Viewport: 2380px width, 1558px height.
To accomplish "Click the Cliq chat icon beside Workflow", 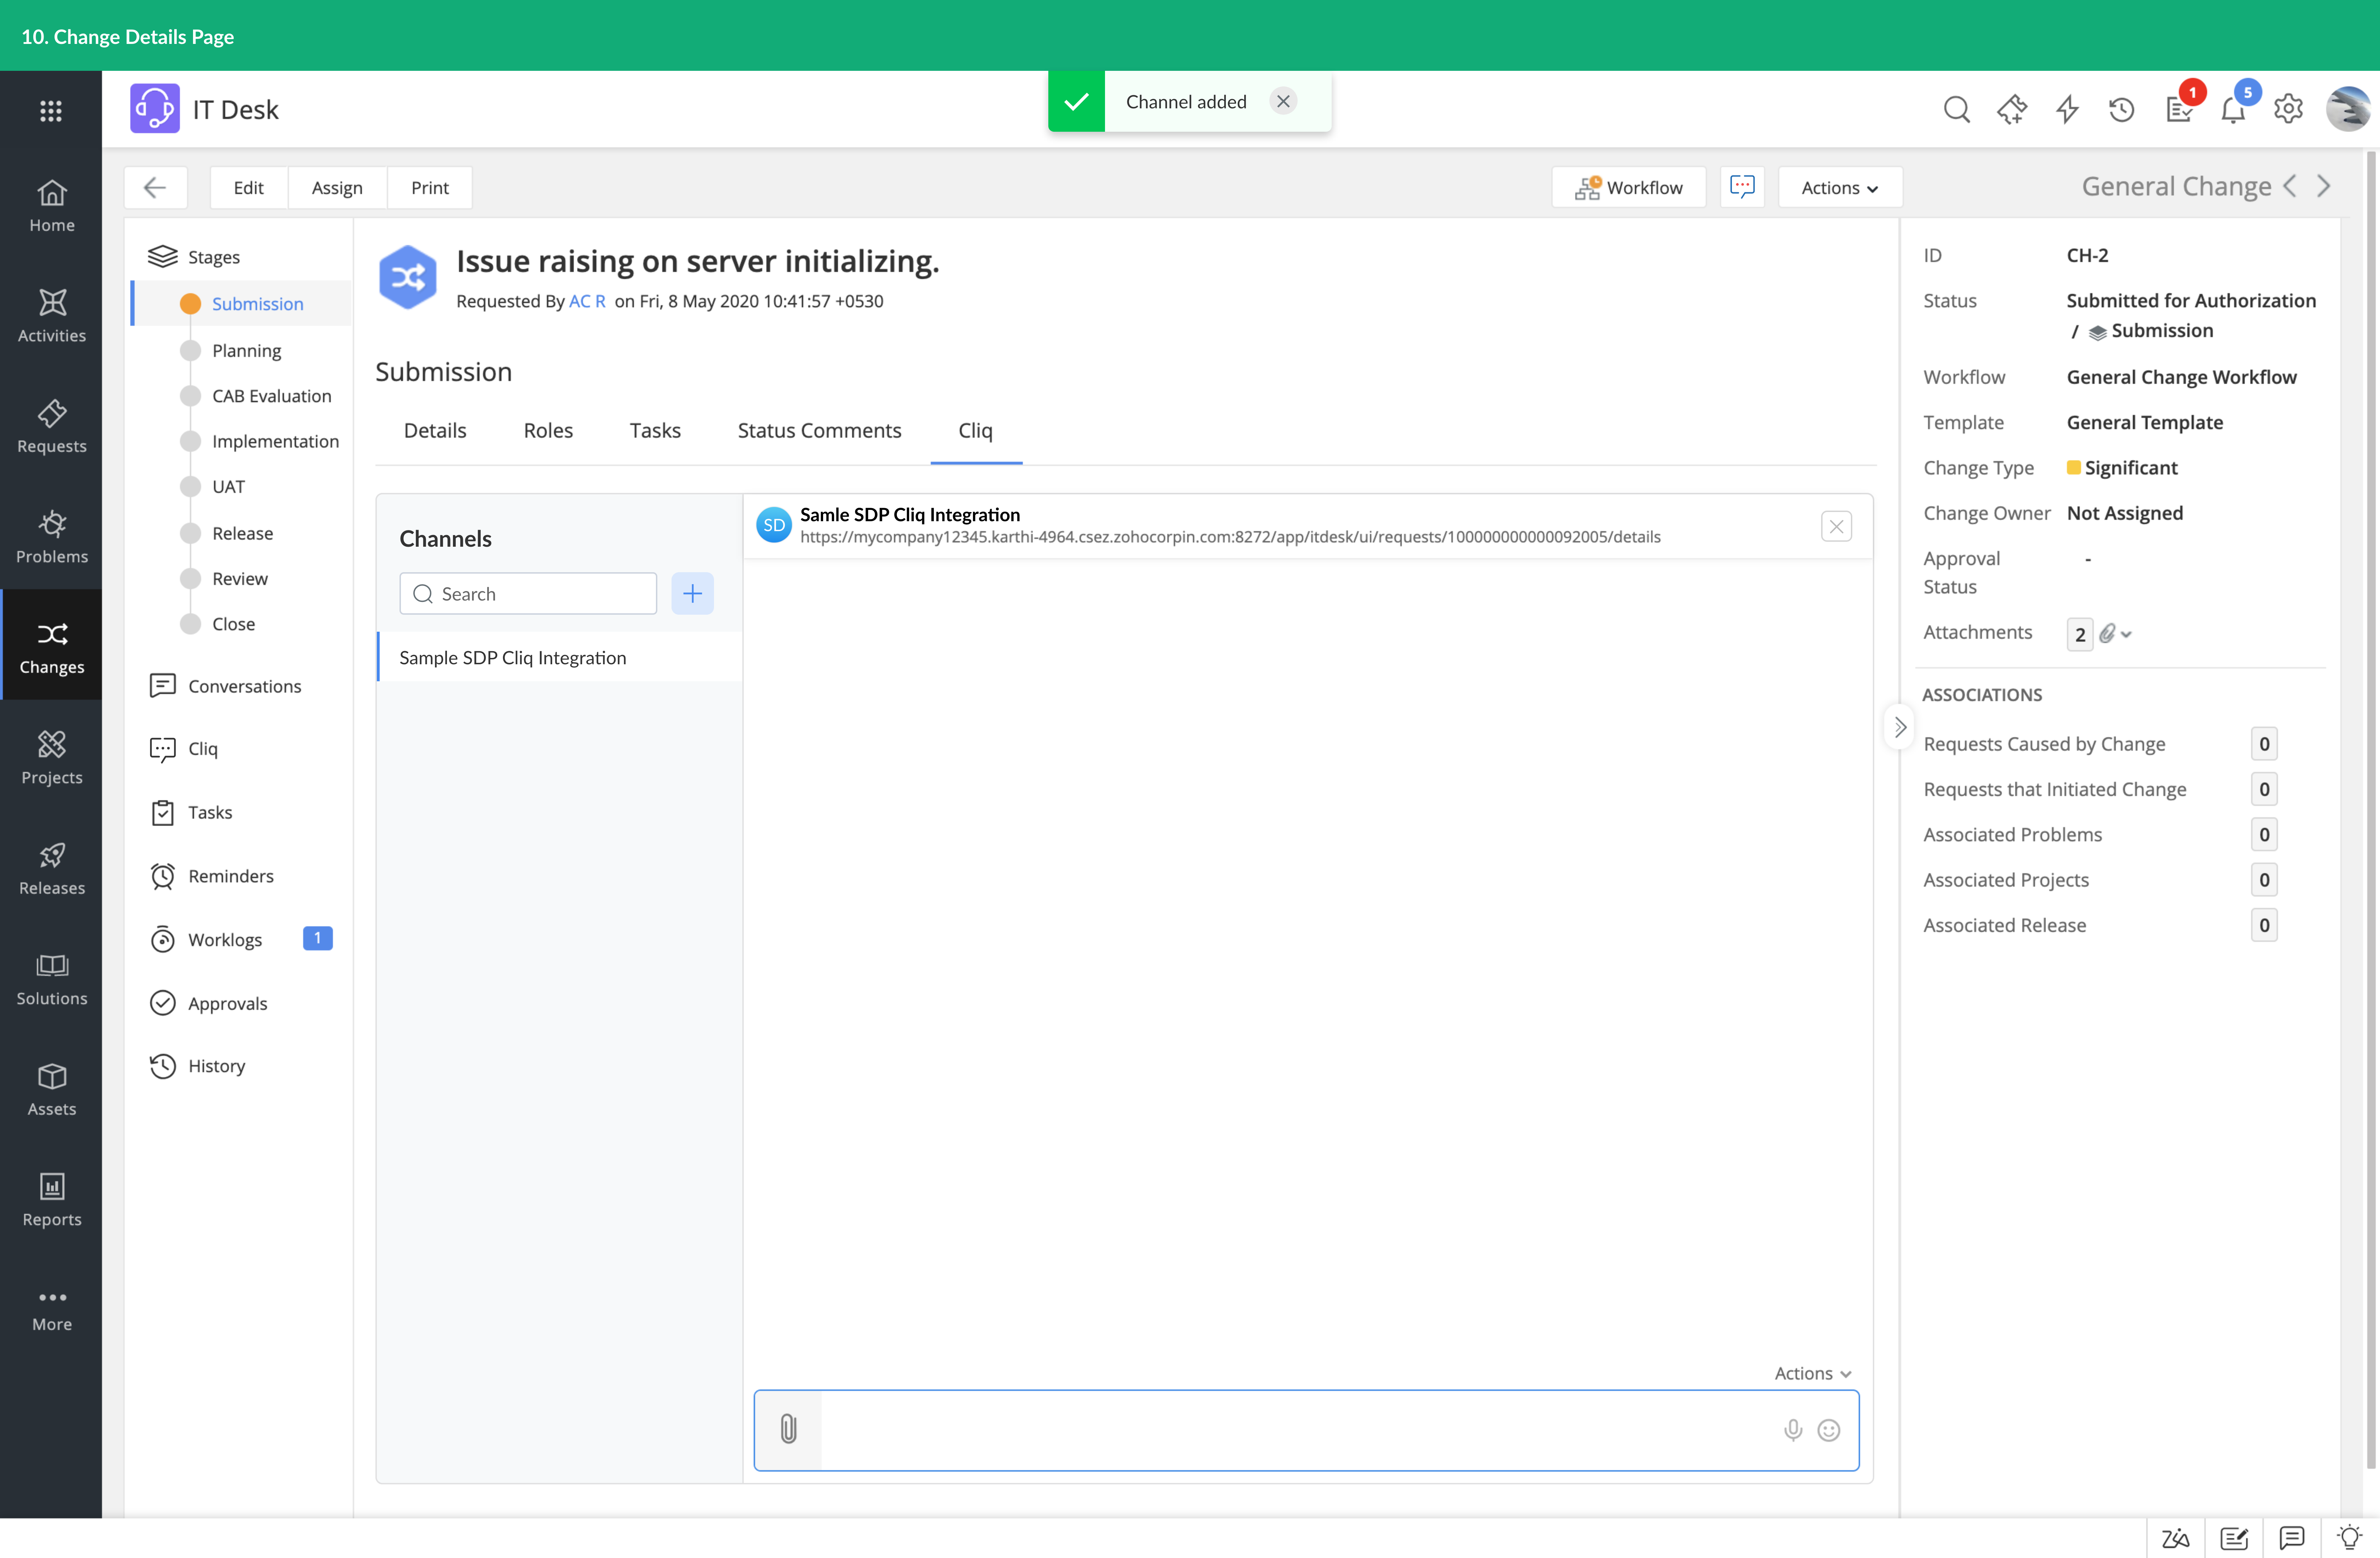I will pyautogui.click(x=1742, y=187).
